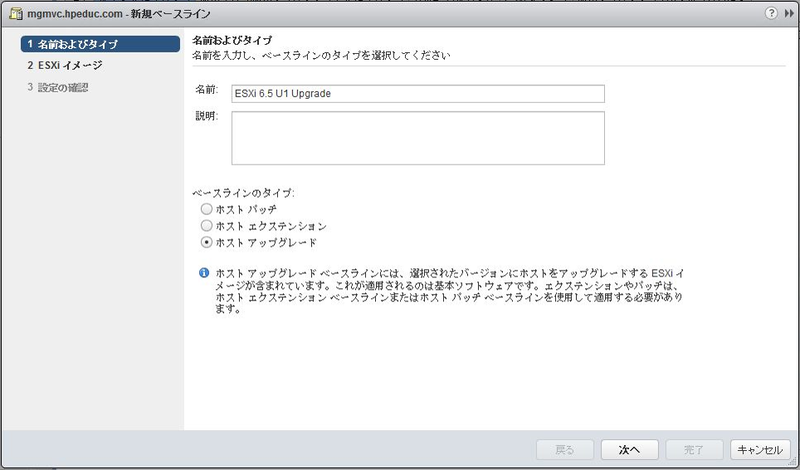800x470 pixels.
Task: Click the 説明 description text area
Action: point(418,138)
